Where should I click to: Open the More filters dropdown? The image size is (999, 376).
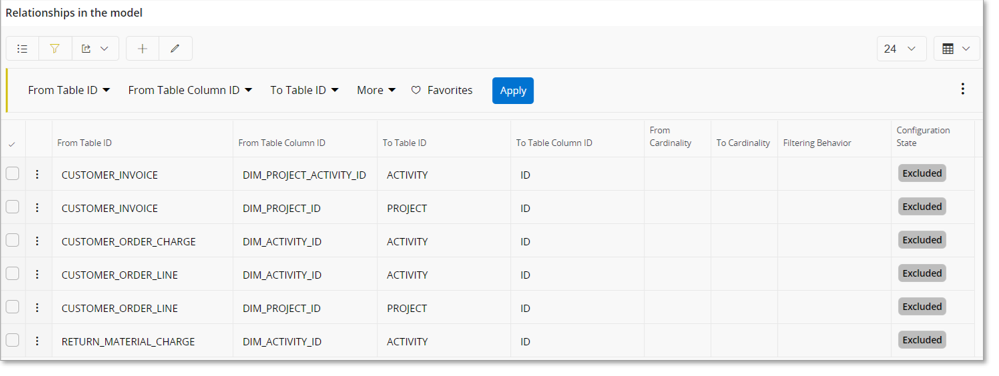click(x=376, y=90)
